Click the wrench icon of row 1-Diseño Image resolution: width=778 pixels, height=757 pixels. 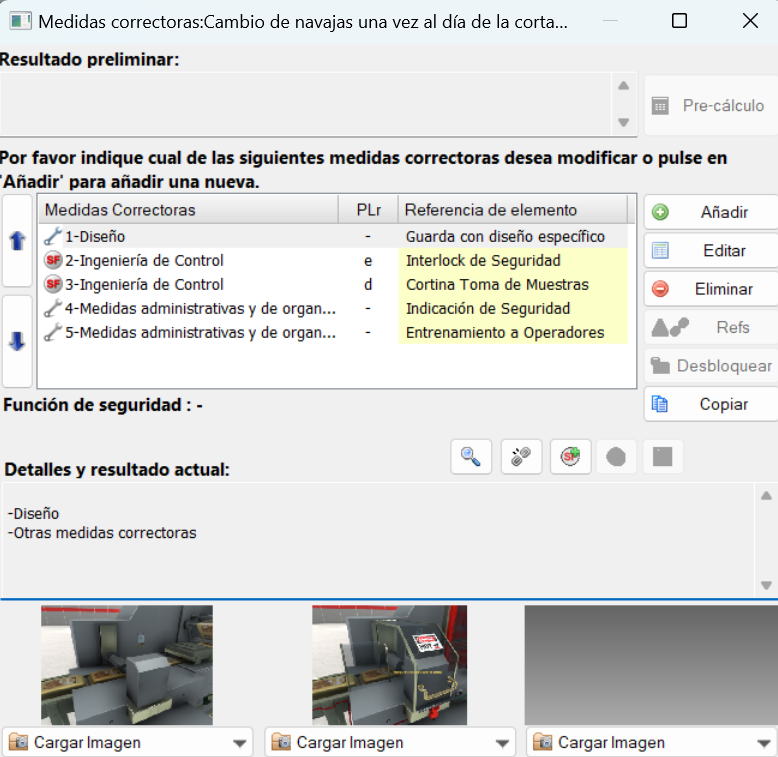tap(53, 236)
